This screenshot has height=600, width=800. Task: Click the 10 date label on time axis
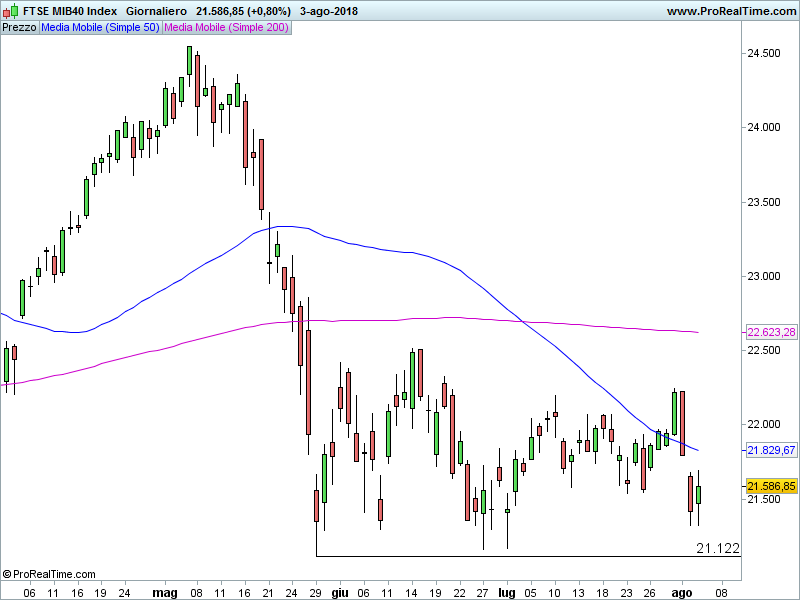pyautogui.click(x=555, y=593)
